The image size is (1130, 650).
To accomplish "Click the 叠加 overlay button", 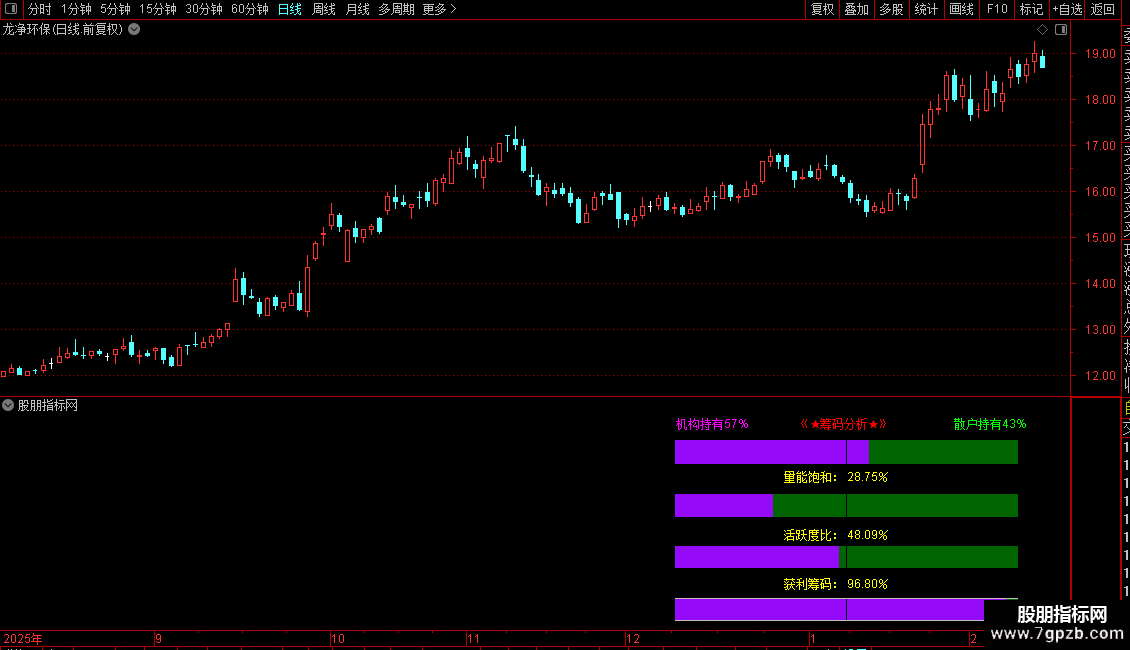I will [x=857, y=9].
